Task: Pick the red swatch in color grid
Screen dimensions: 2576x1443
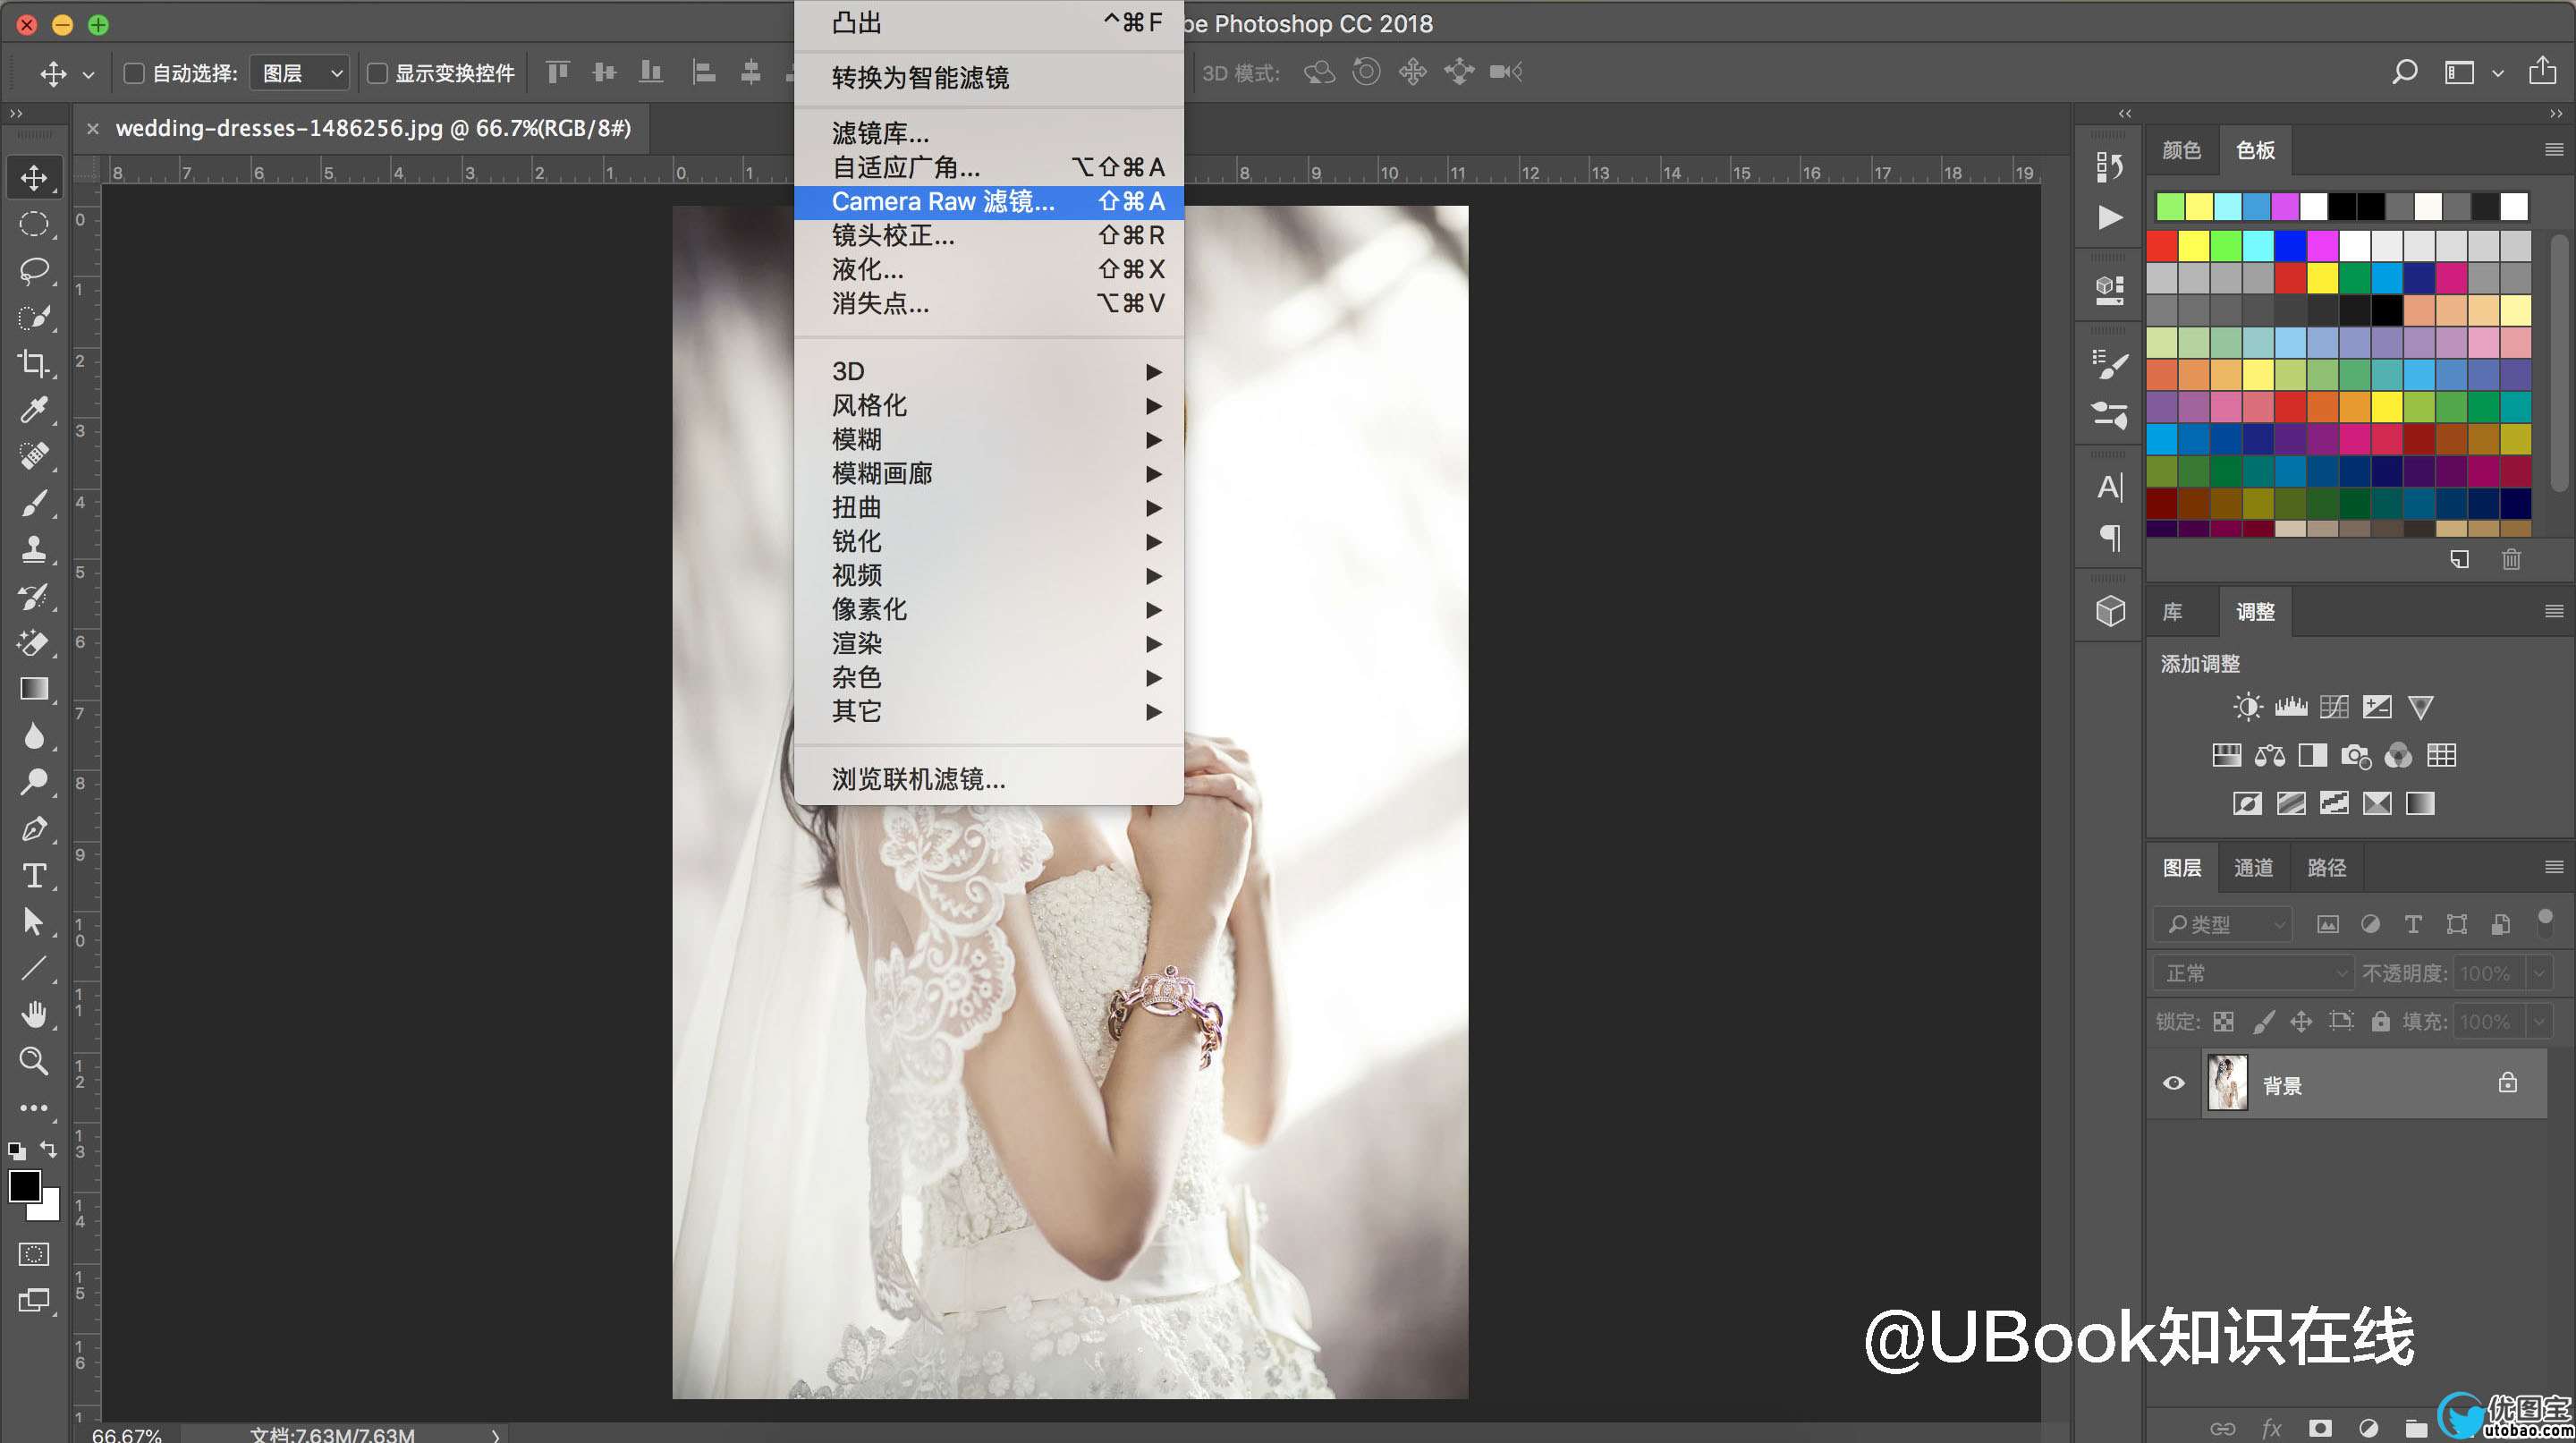Action: click(2162, 245)
